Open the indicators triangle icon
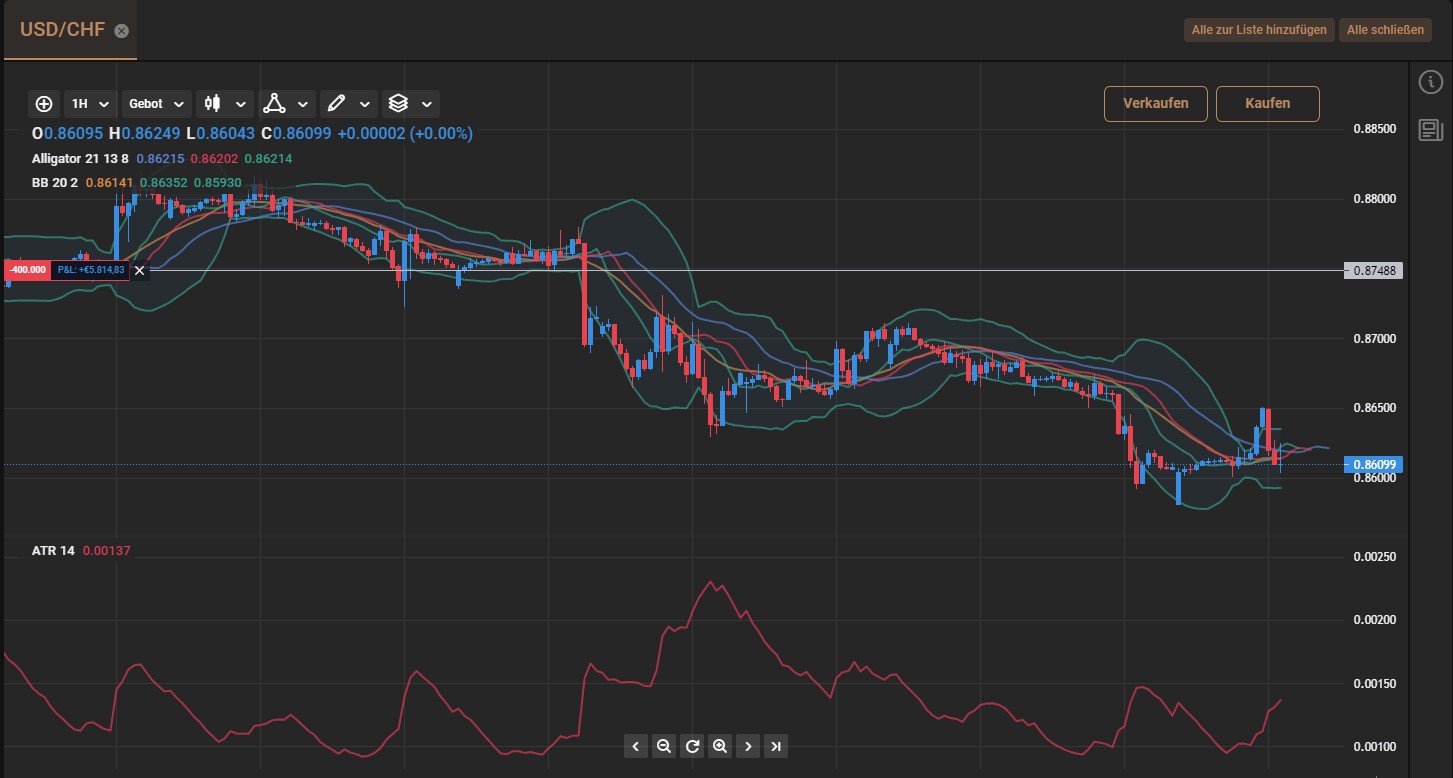 coord(274,103)
